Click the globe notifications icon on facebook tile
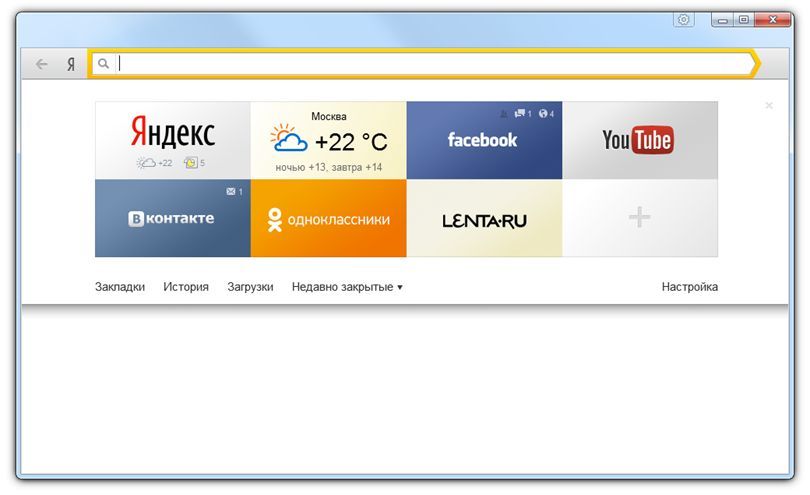The width and height of the screenshot is (810, 495). (543, 113)
